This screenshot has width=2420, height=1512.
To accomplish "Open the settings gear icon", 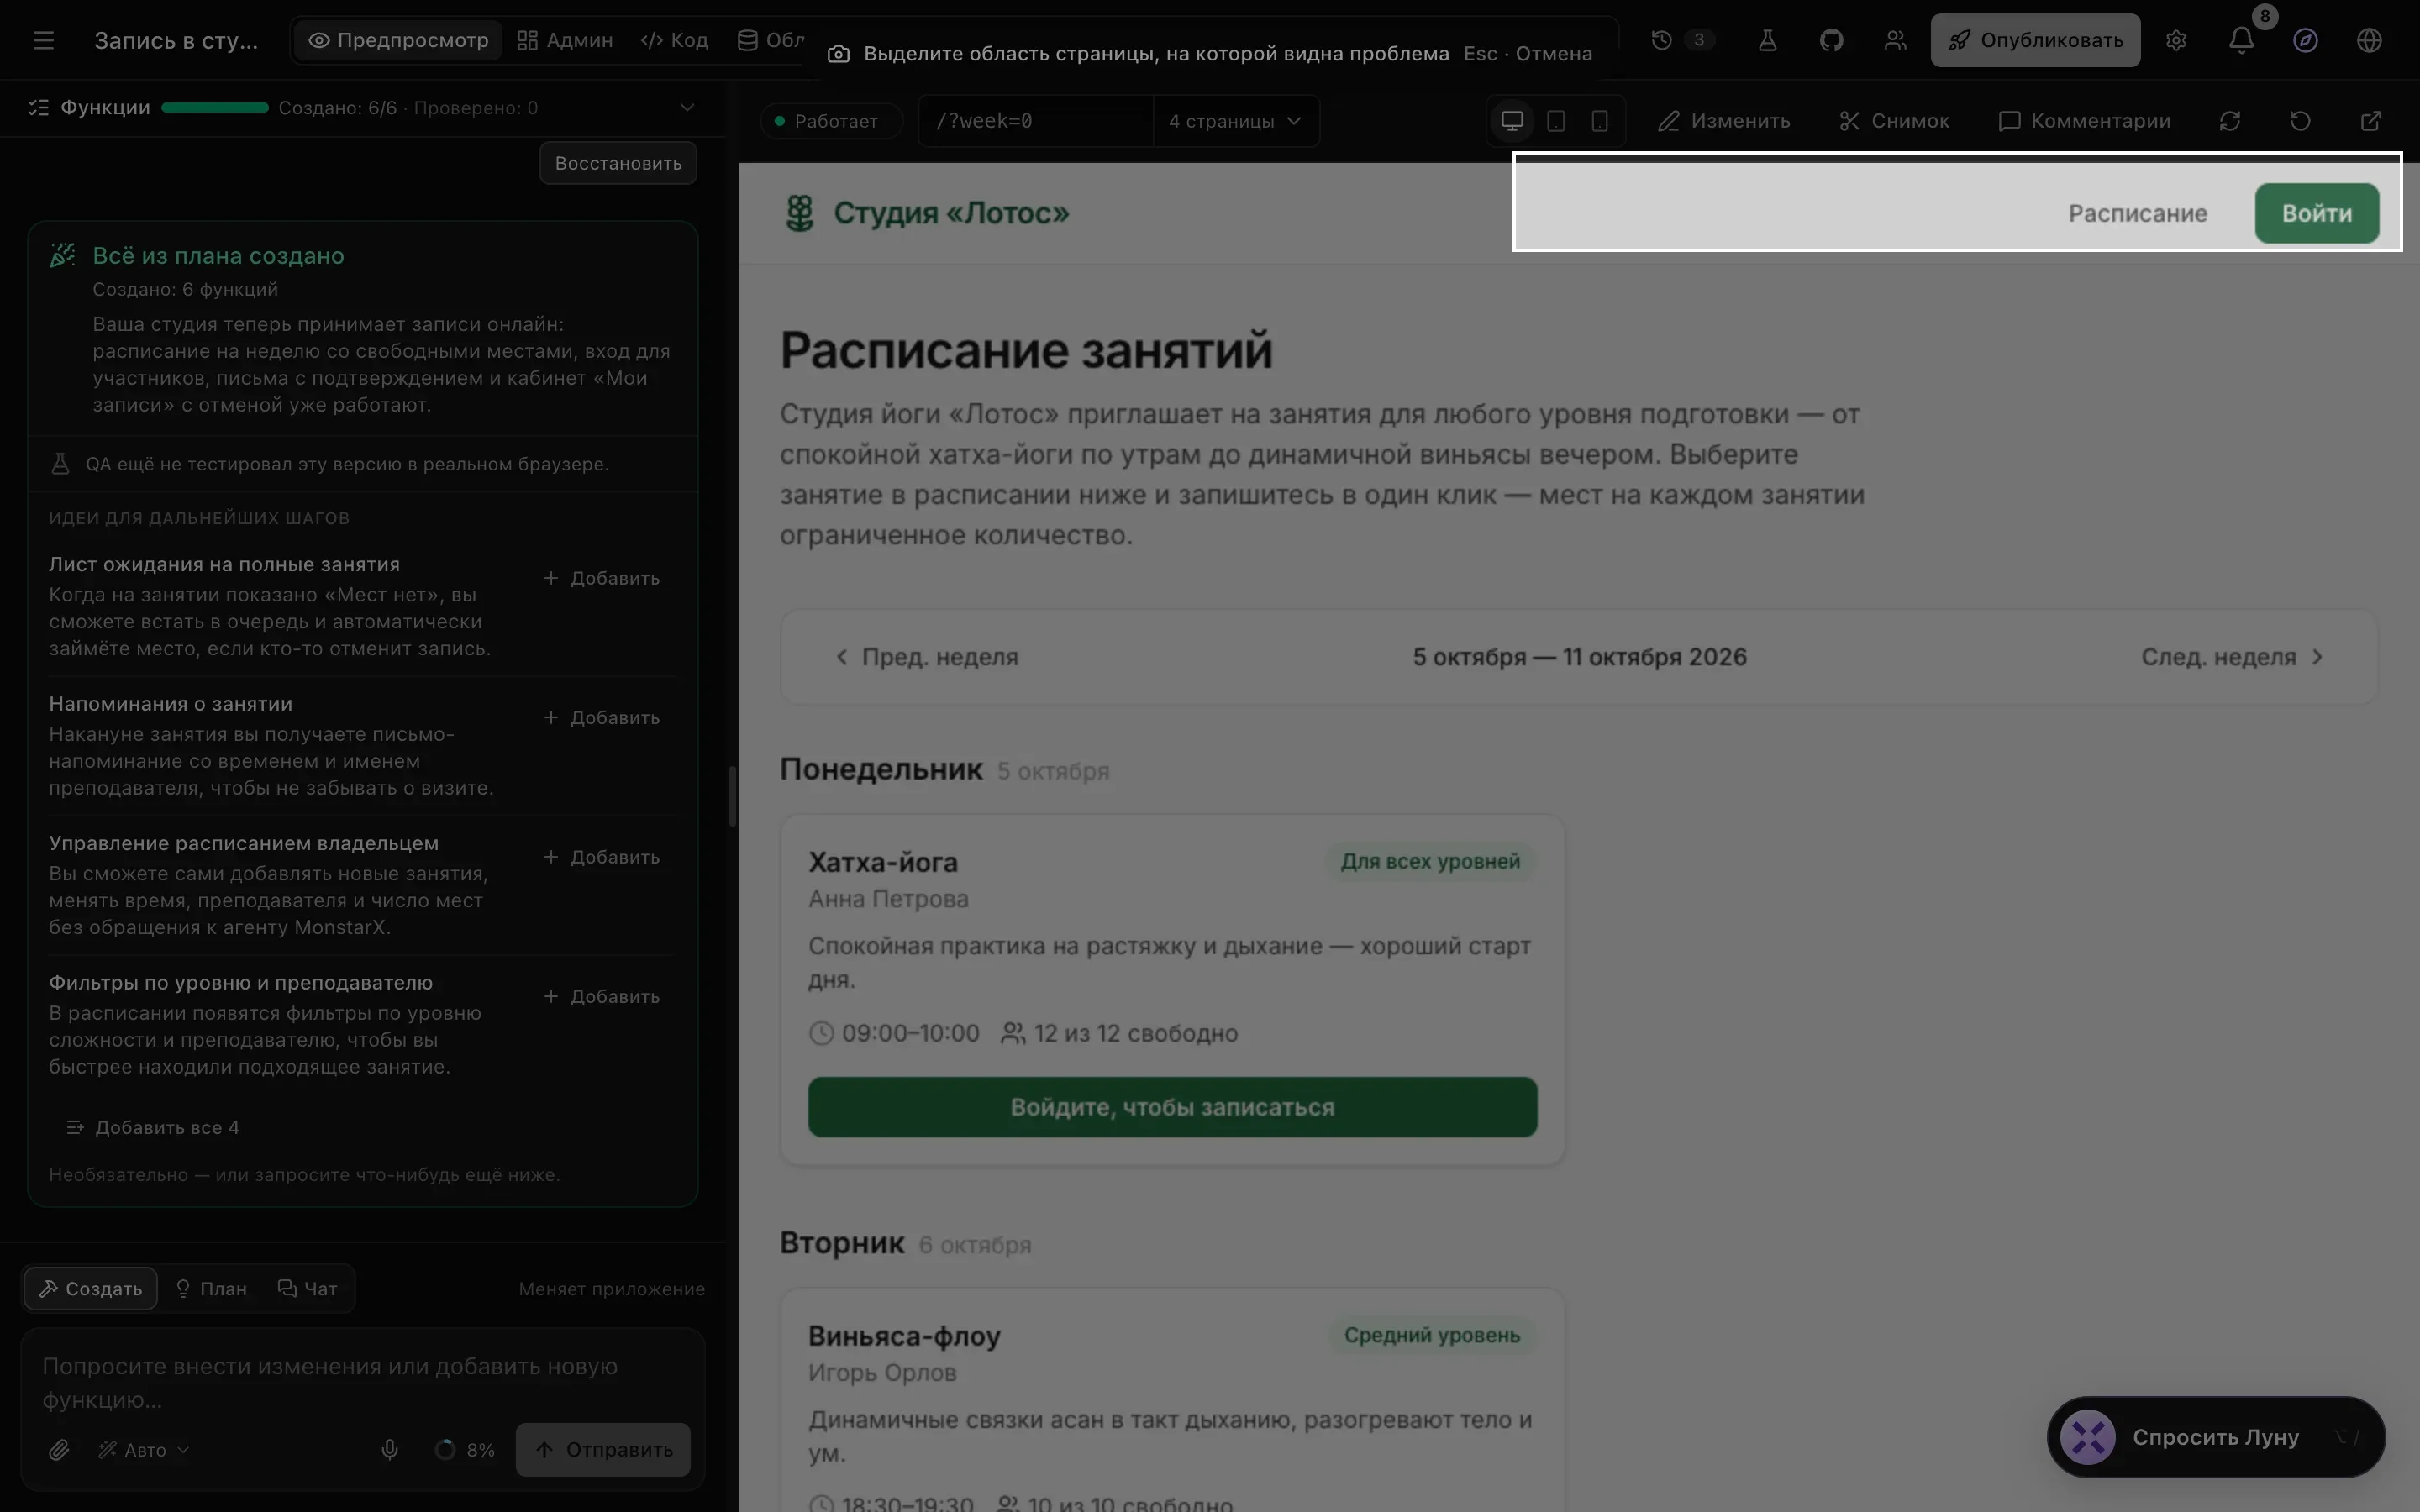I will point(2176,40).
